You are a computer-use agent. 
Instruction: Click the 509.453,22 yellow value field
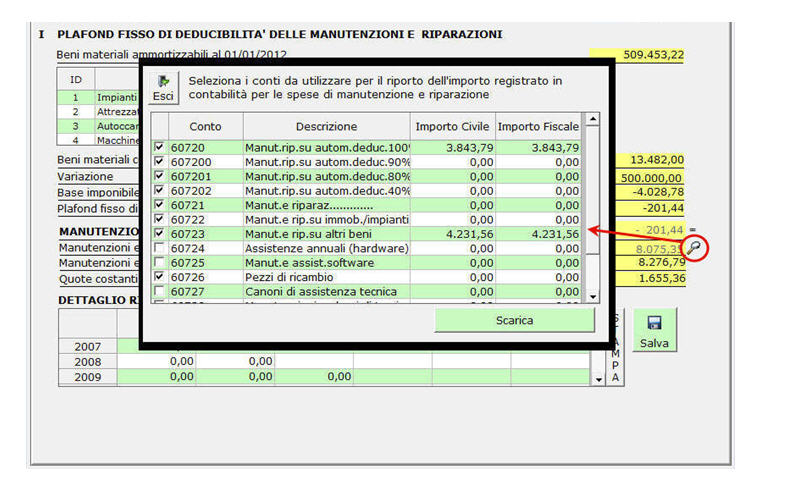637,55
